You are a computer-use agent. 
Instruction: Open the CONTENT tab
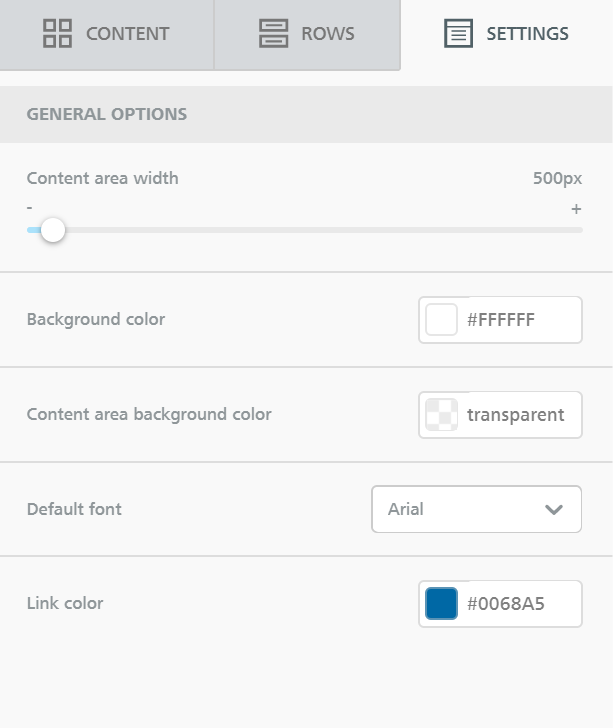pos(107,35)
